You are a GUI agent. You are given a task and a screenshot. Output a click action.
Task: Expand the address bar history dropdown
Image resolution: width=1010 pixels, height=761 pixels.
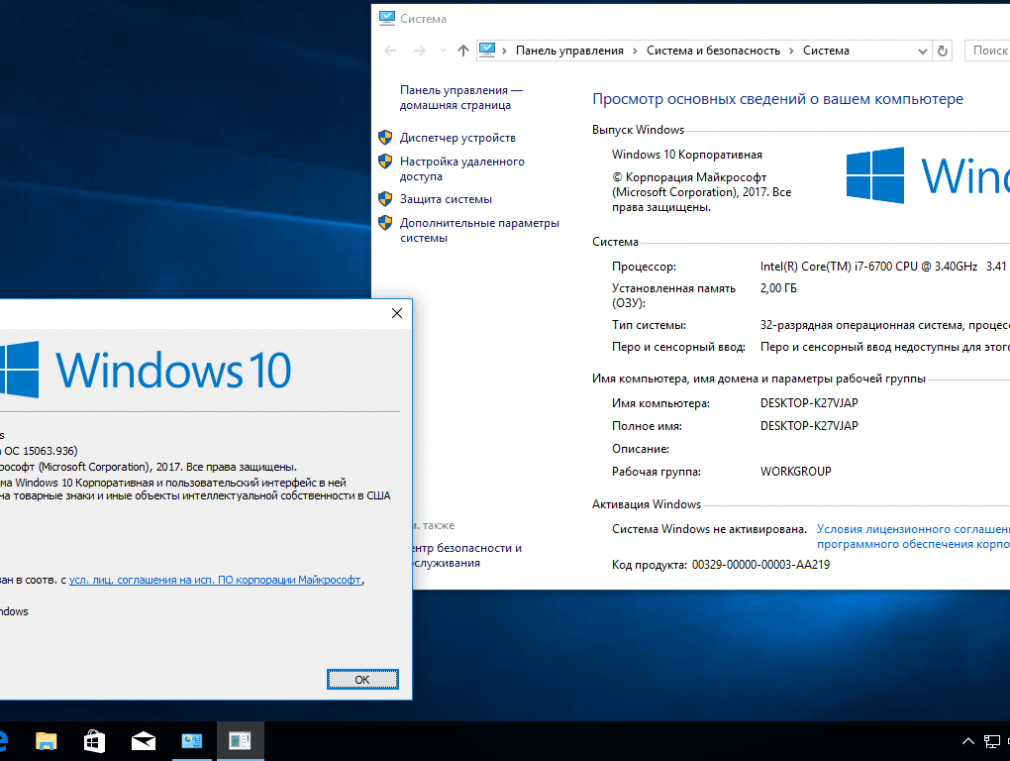point(922,51)
